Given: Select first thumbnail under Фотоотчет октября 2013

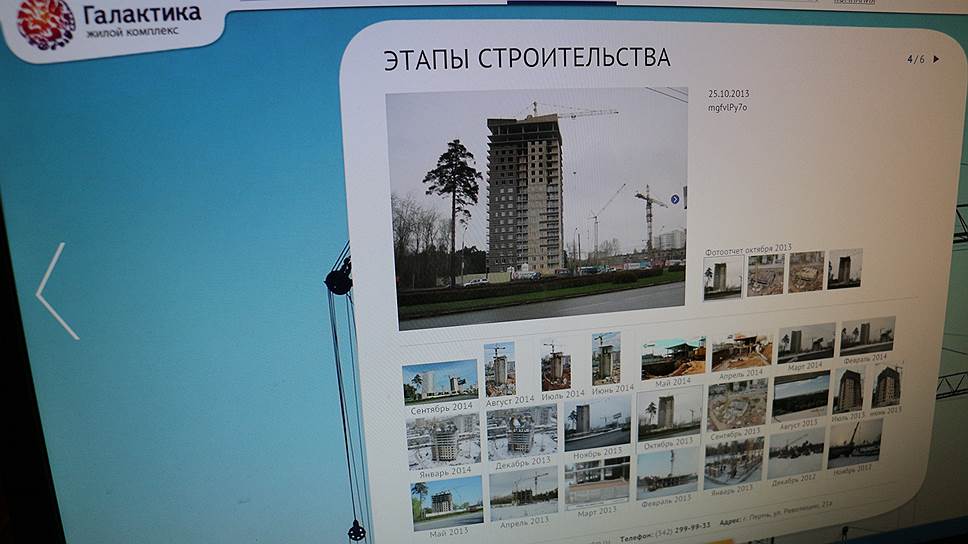Looking at the screenshot, I should (722, 276).
